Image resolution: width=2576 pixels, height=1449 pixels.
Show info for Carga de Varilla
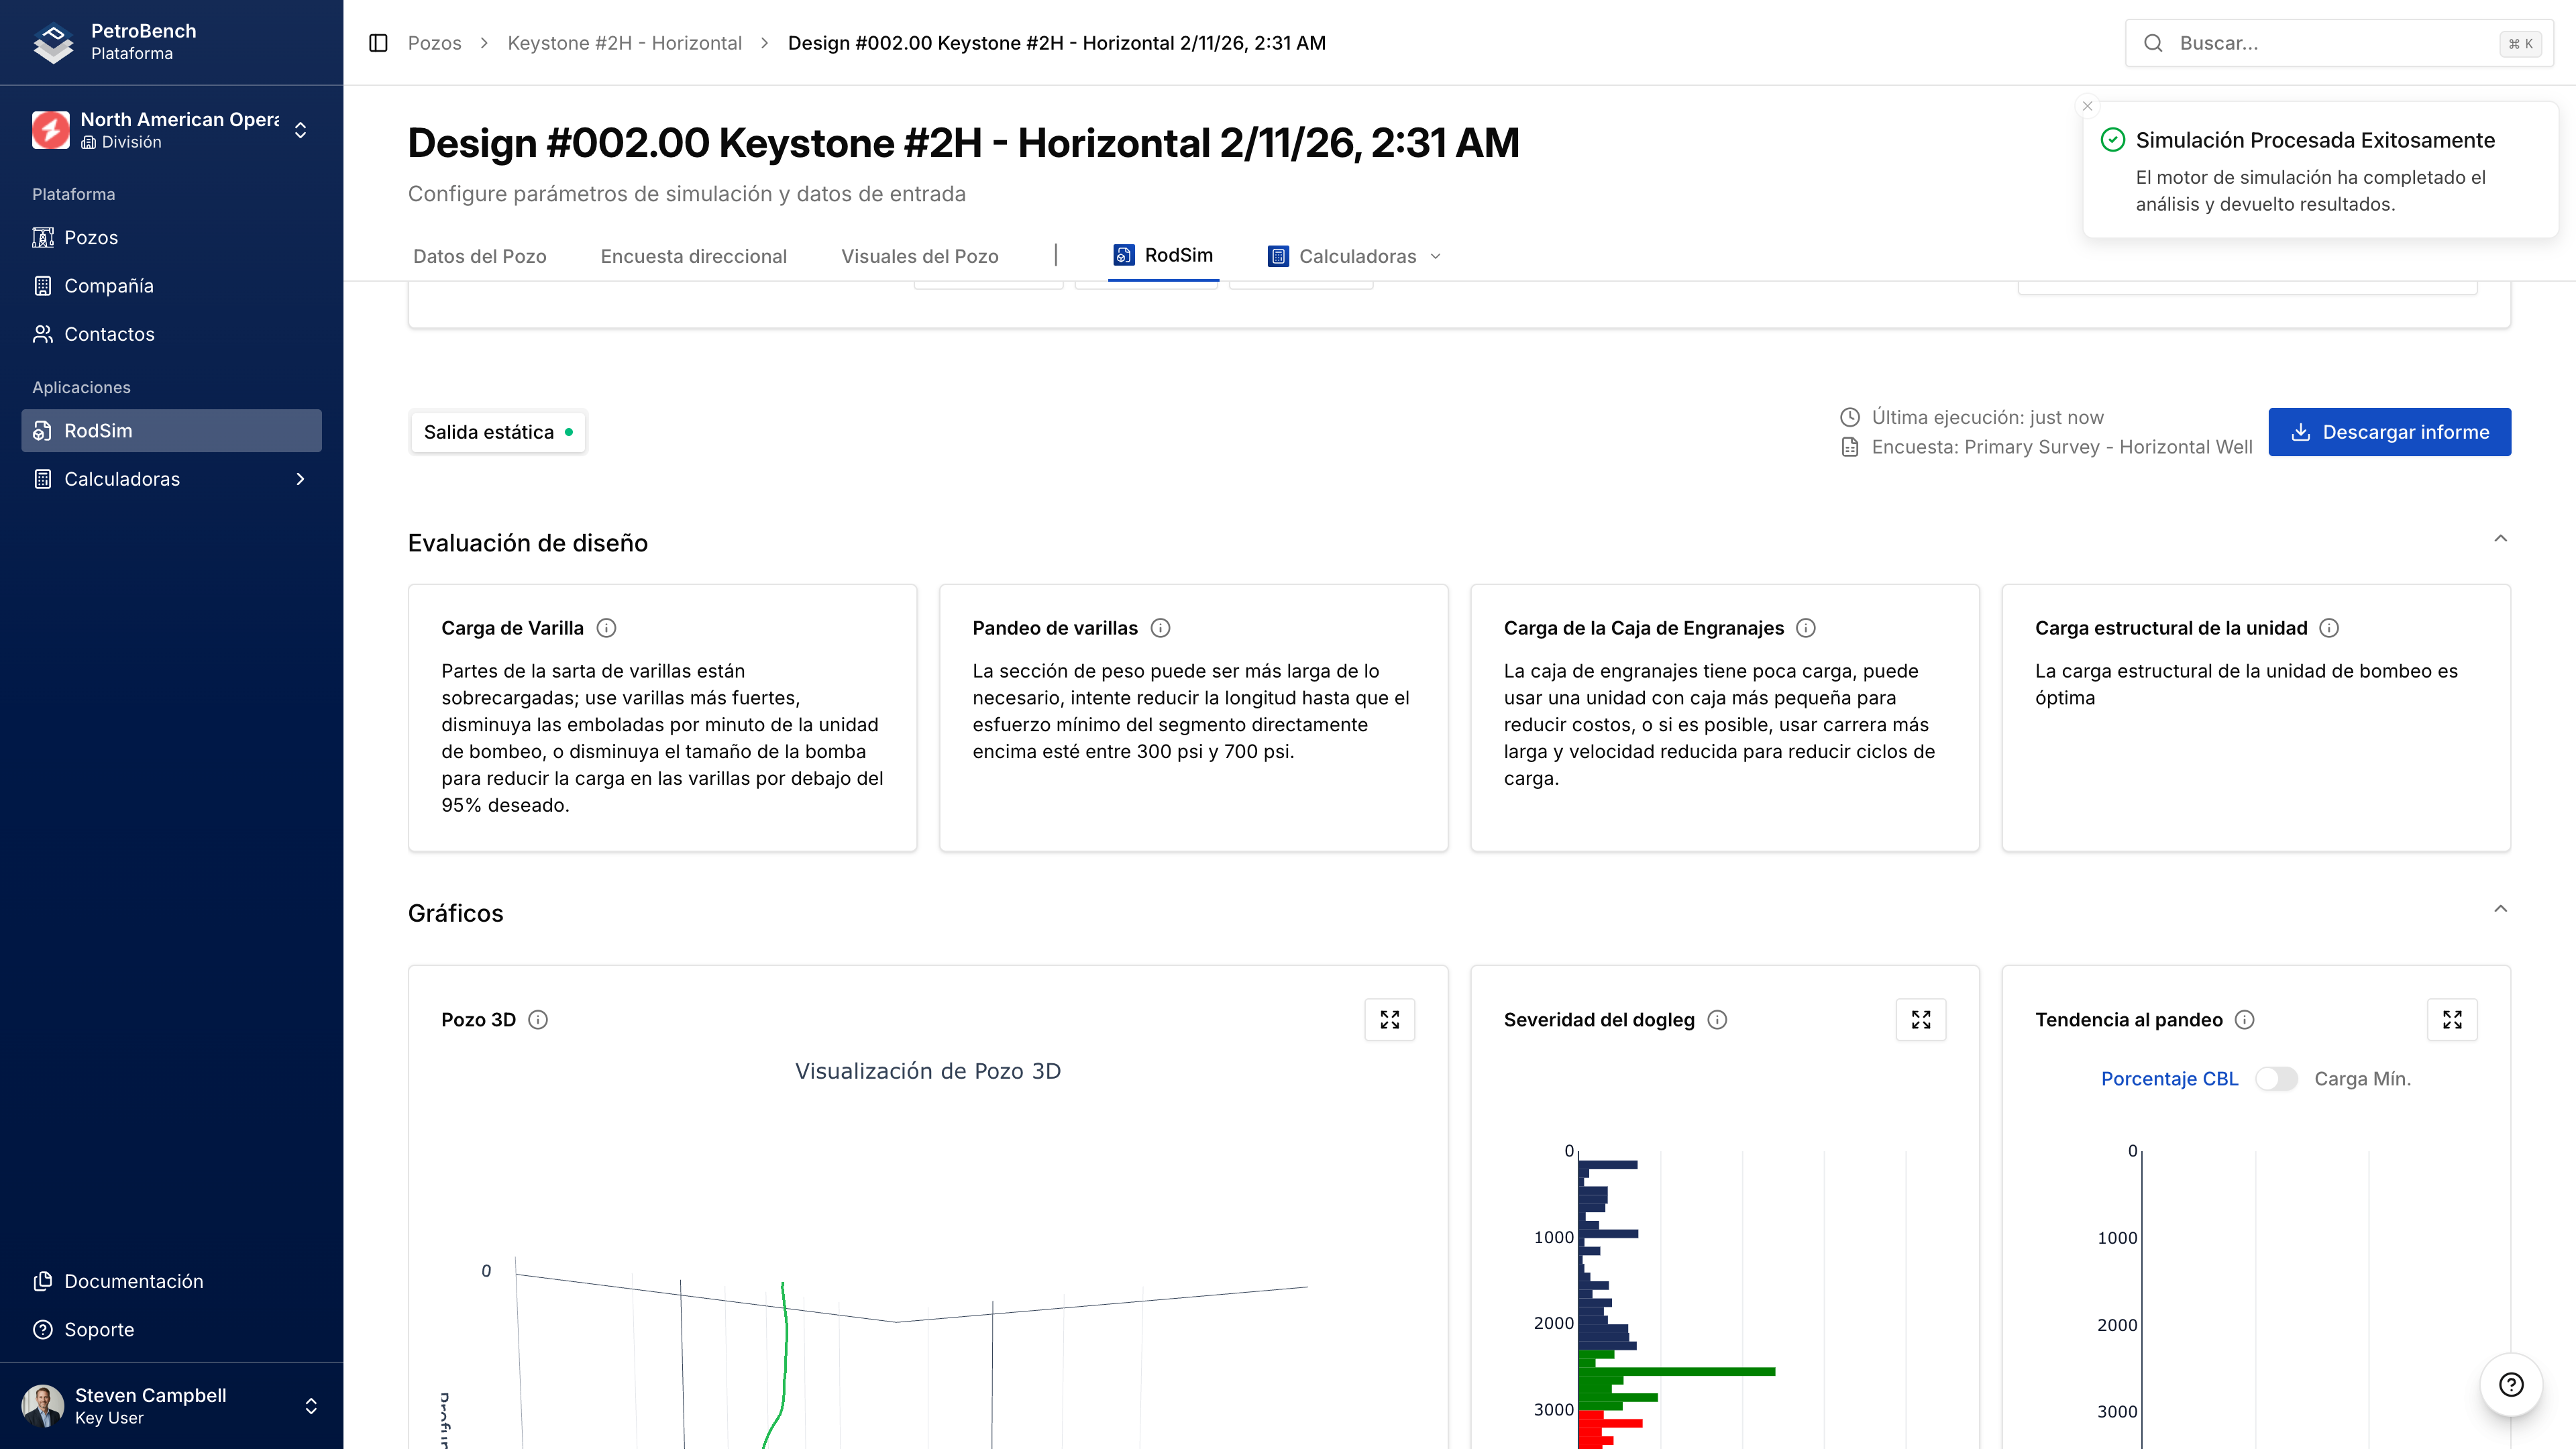click(606, 628)
